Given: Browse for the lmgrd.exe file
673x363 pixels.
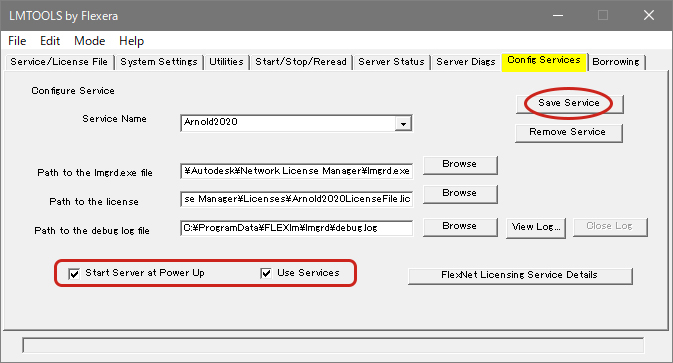Looking at the screenshot, I should pyautogui.click(x=460, y=165).
